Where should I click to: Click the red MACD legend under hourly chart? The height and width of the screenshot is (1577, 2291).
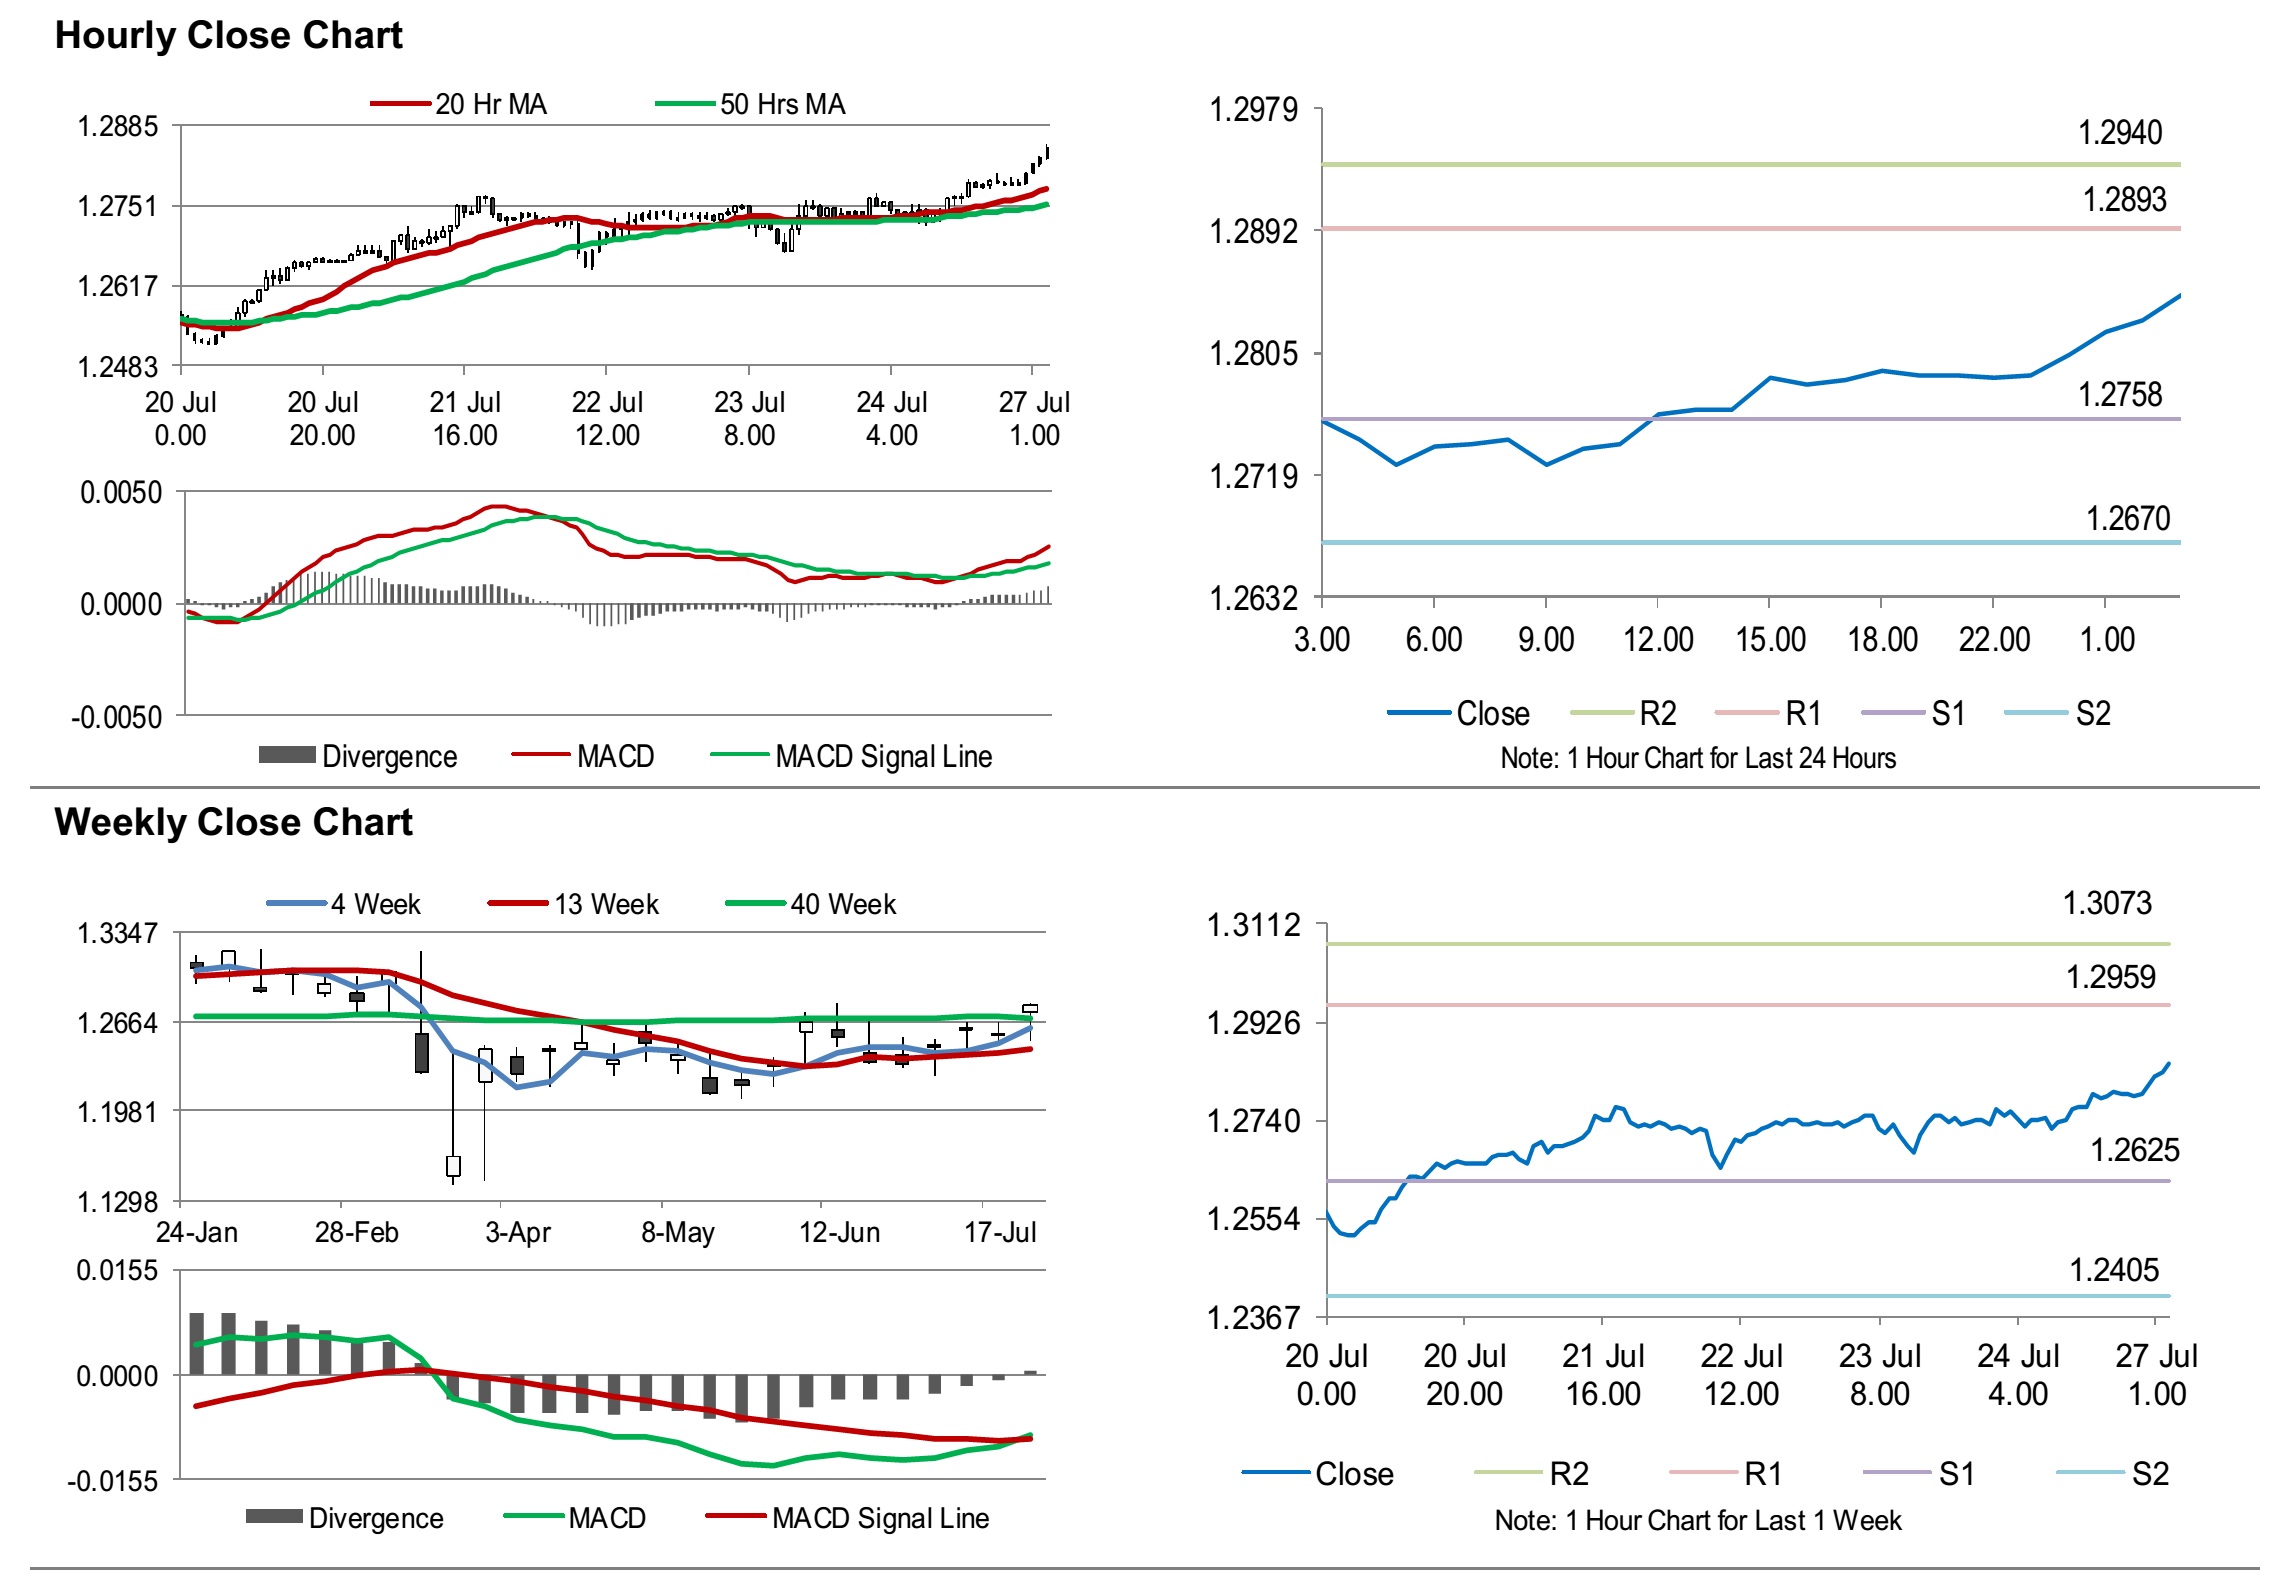pyautogui.click(x=614, y=756)
